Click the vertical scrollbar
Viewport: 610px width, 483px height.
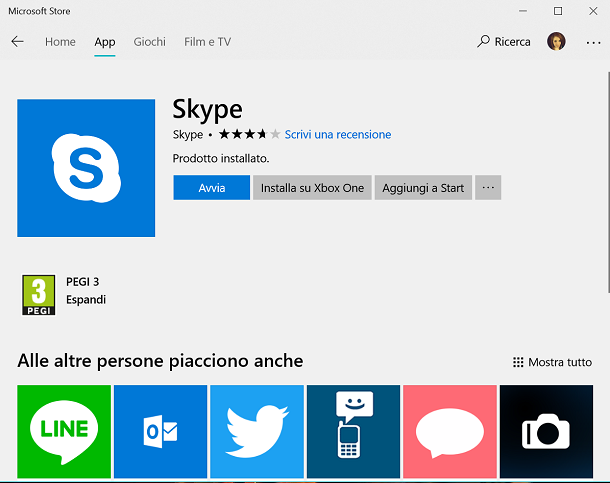pos(608,182)
